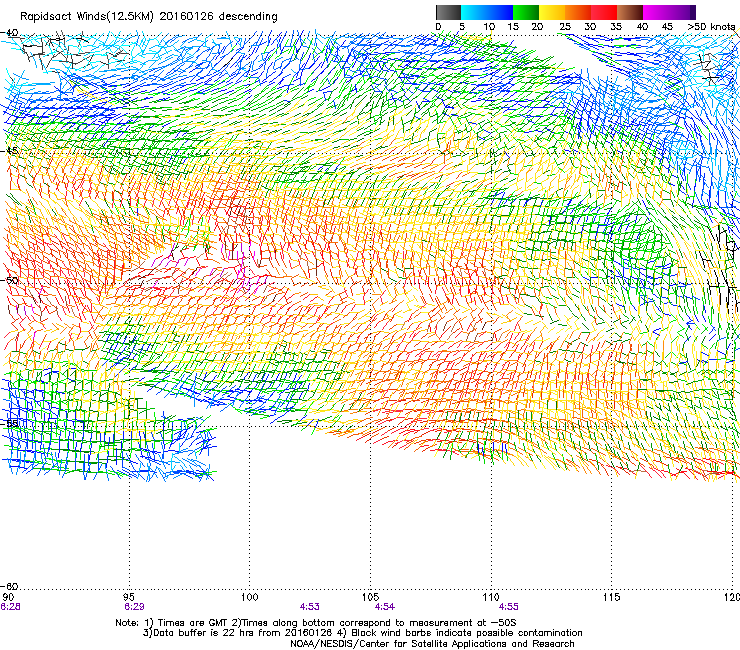Image resolution: width=740 pixels, height=650 pixels.
Task: Click the -45 latitude axis label
Action: point(9,151)
